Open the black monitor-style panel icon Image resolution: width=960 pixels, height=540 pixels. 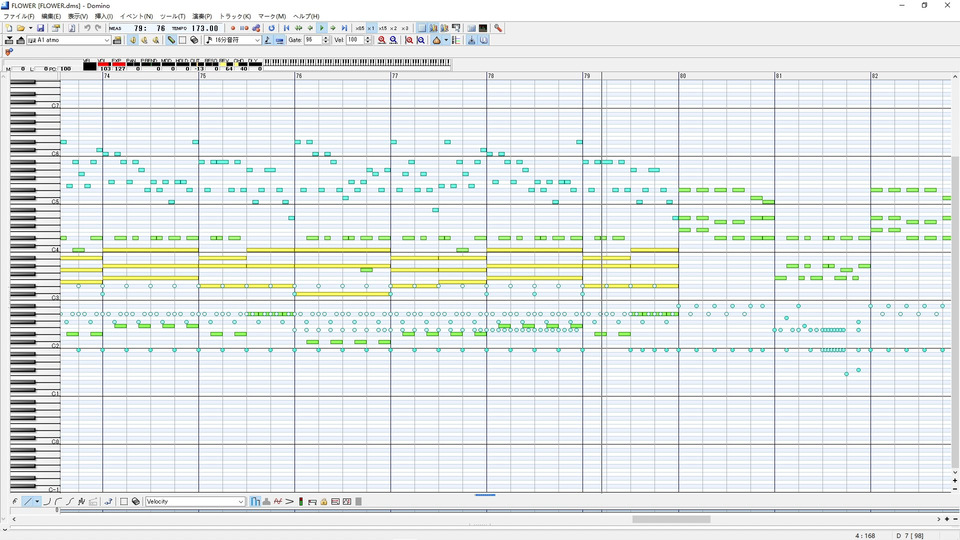click(482, 28)
